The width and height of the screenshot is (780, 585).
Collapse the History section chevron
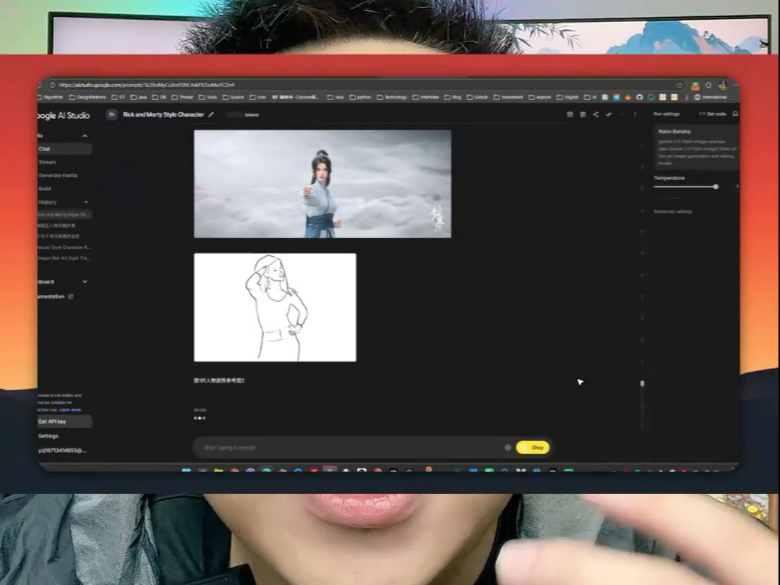click(86, 202)
